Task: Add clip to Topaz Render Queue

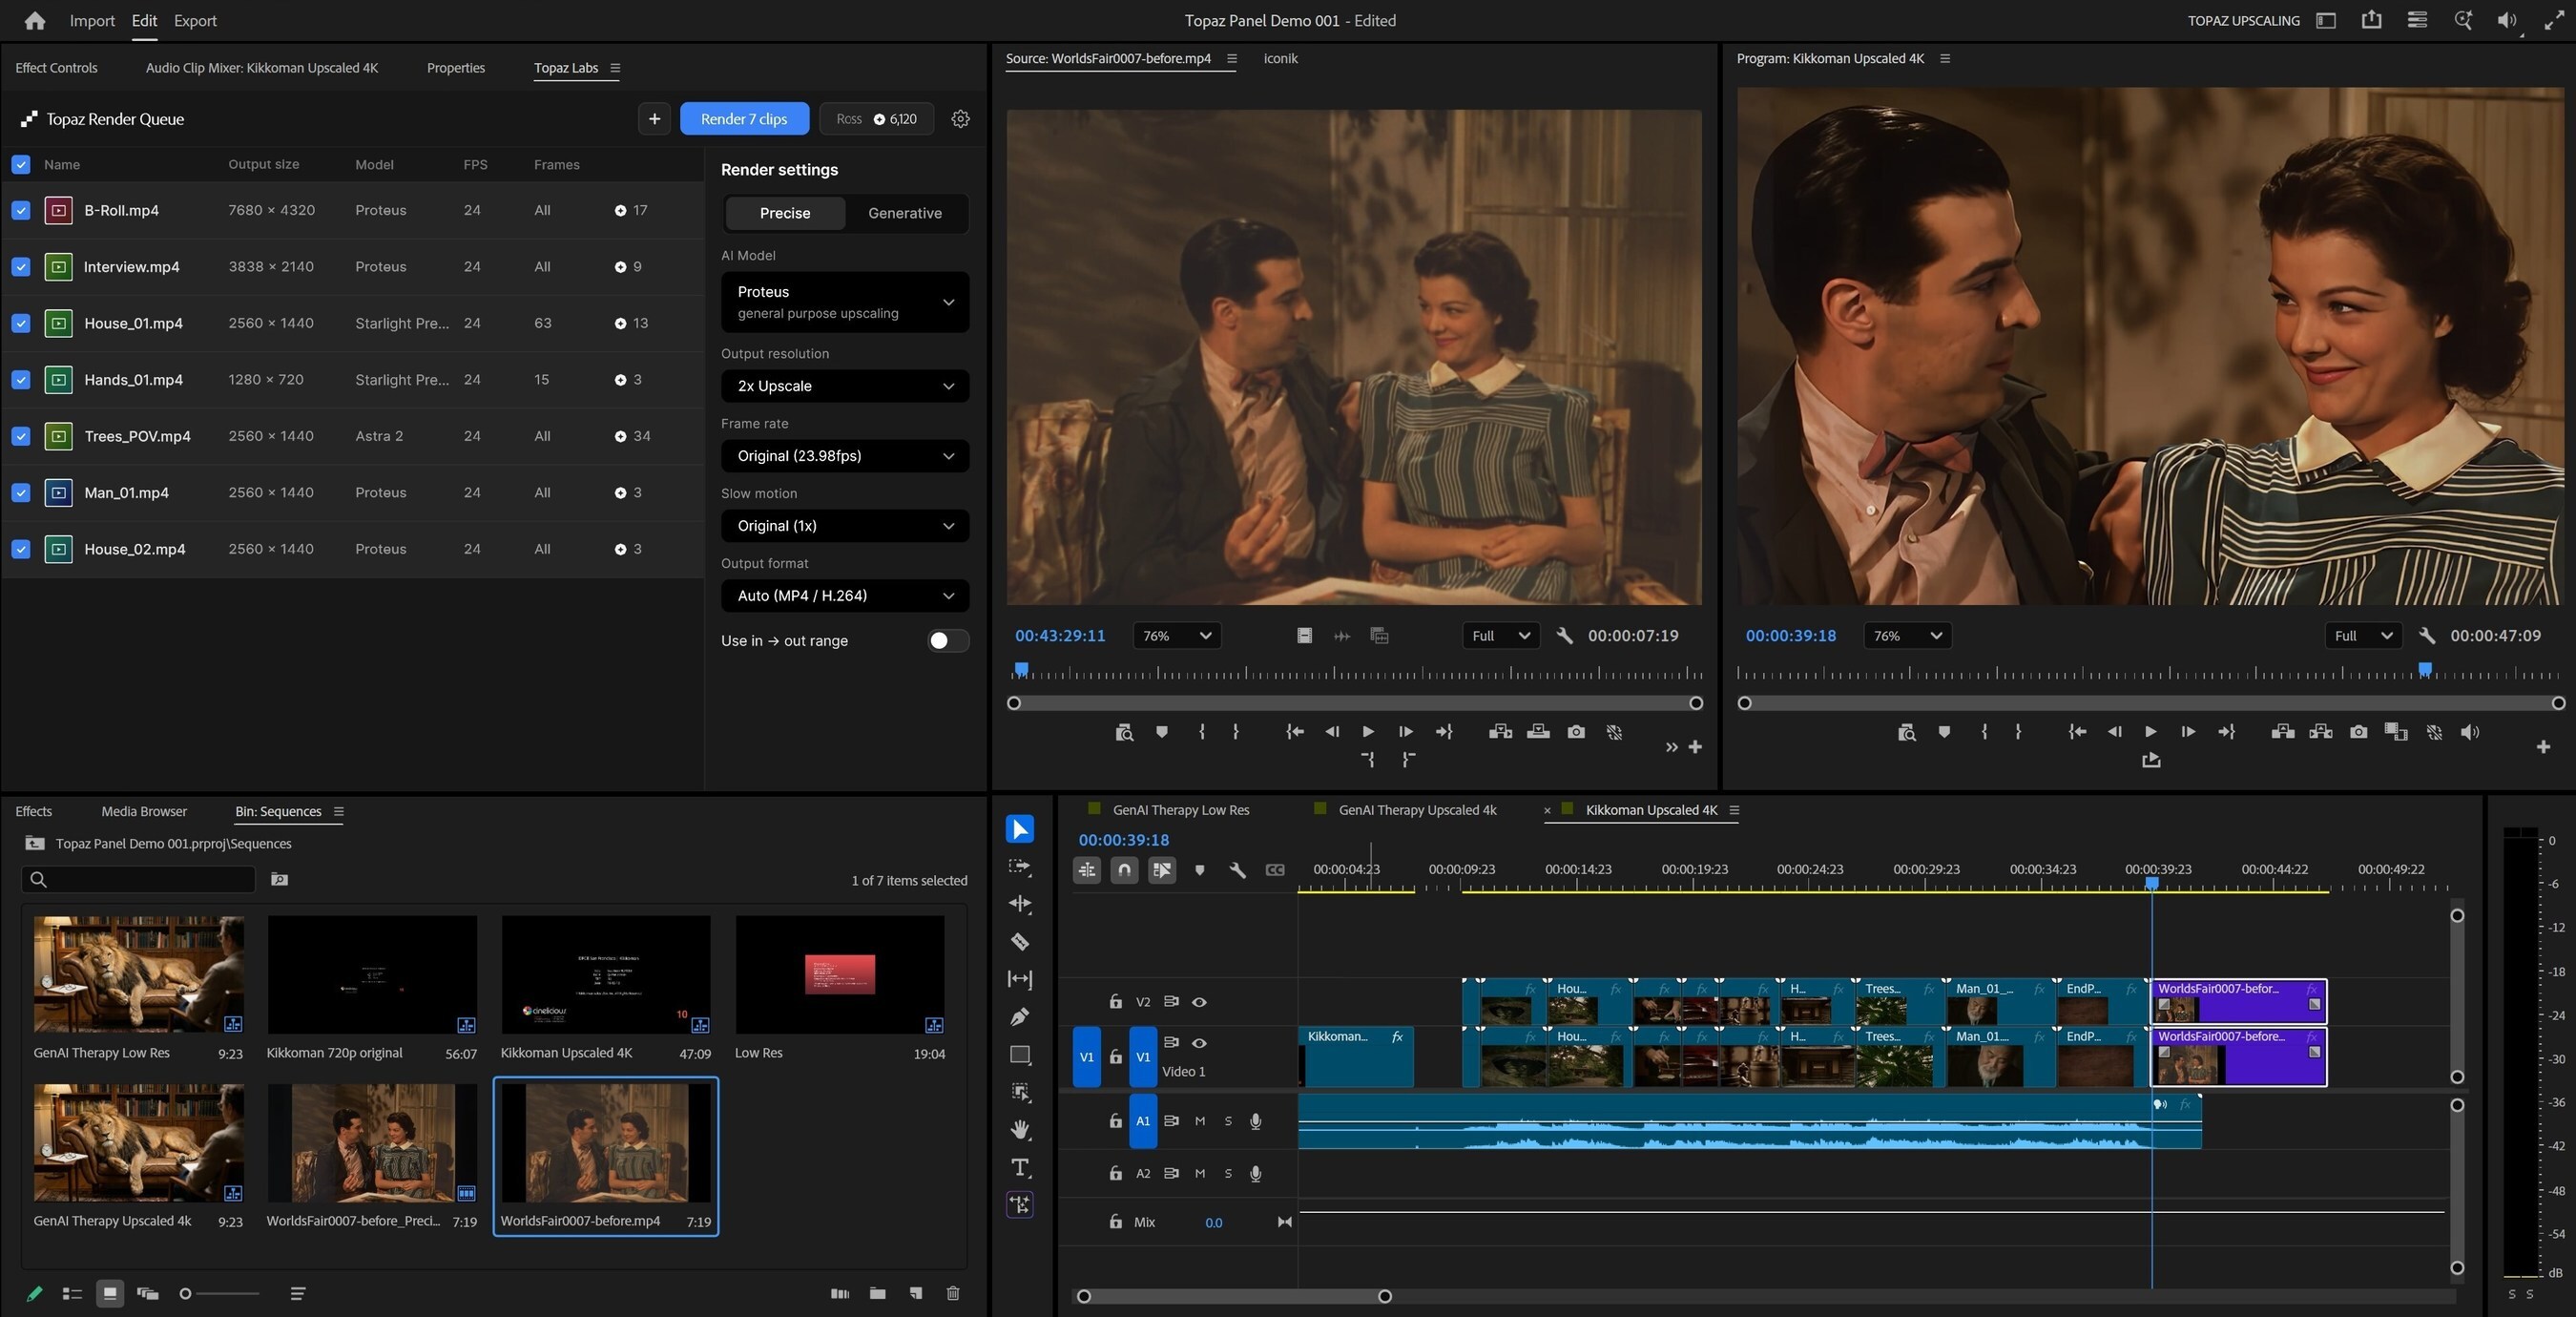Action: click(x=654, y=119)
